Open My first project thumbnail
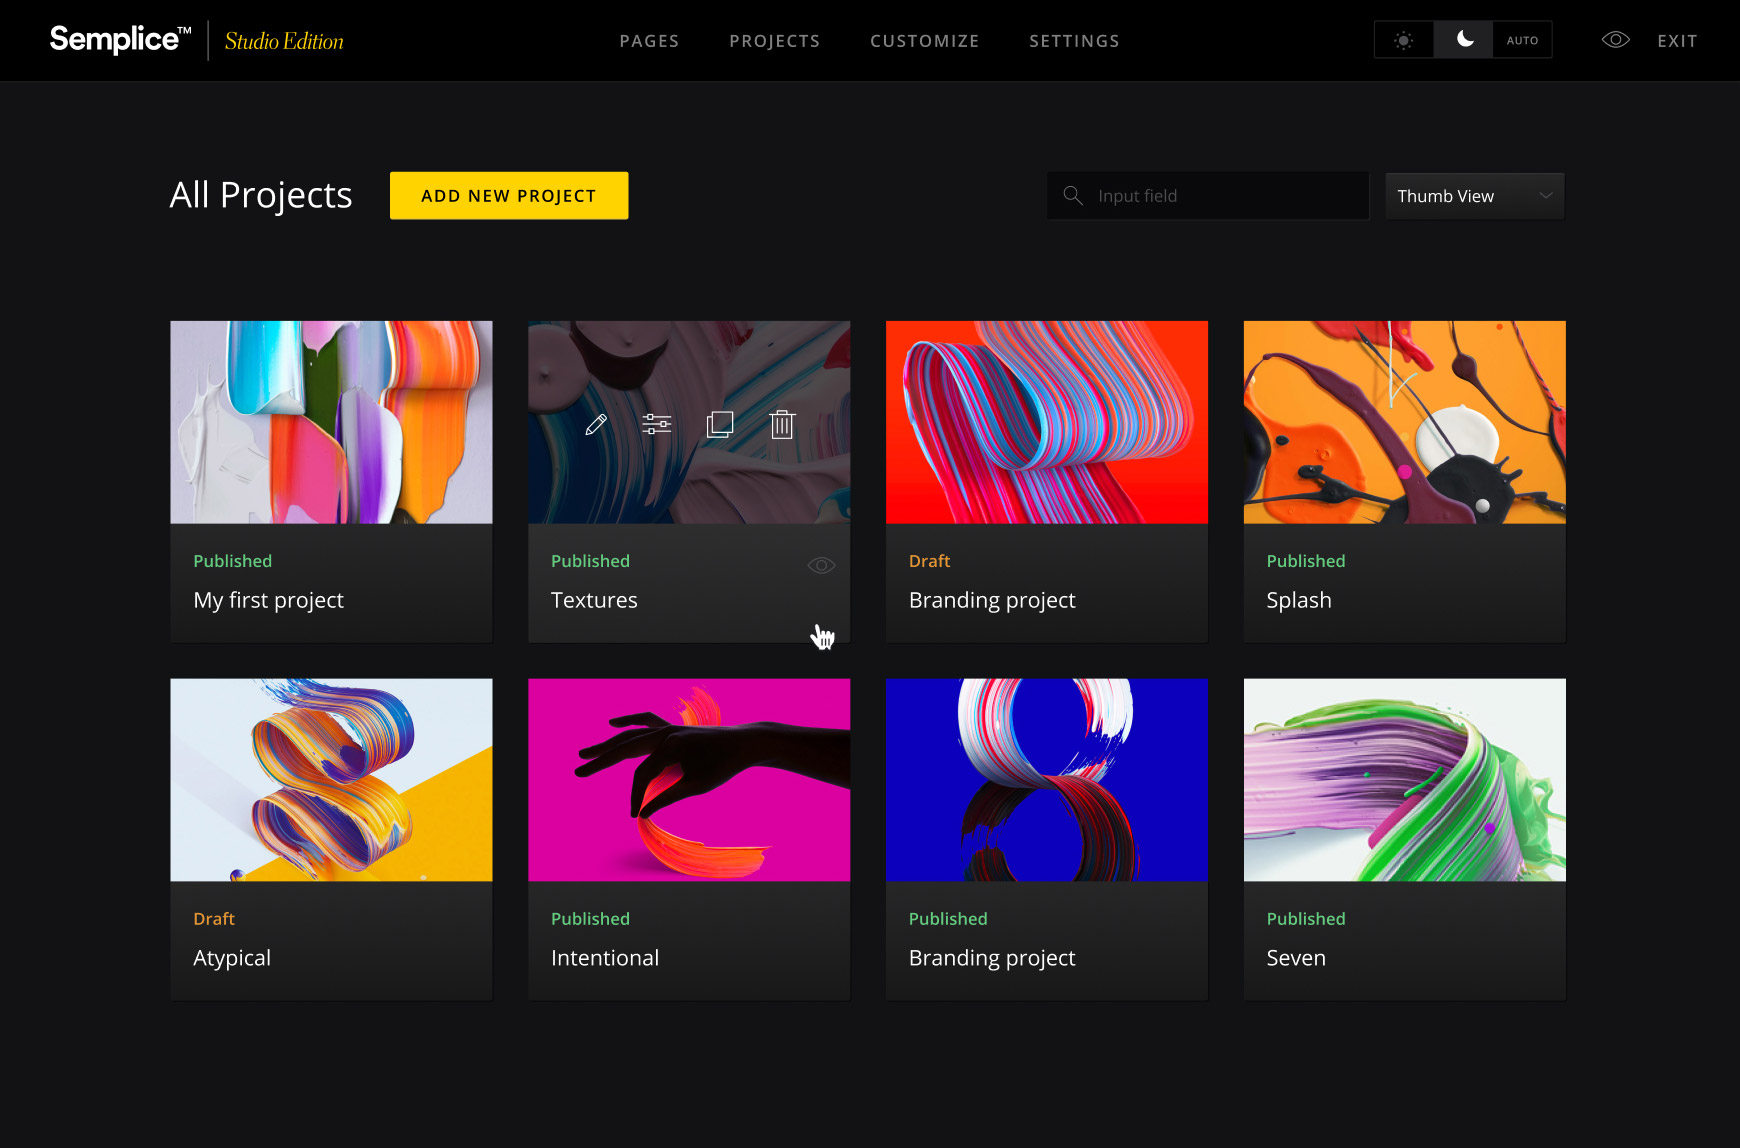This screenshot has width=1740, height=1148. tap(331, 422)
